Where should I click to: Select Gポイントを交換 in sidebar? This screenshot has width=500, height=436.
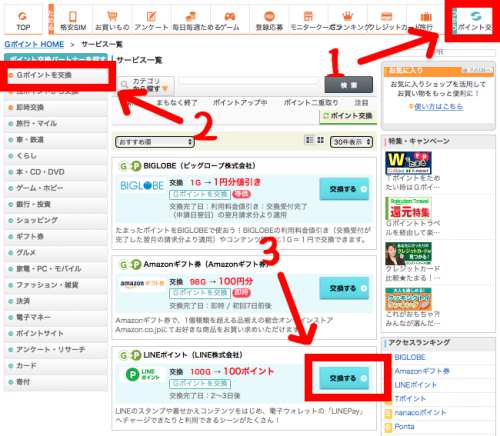pyautogui.click(x=56, y=75)
